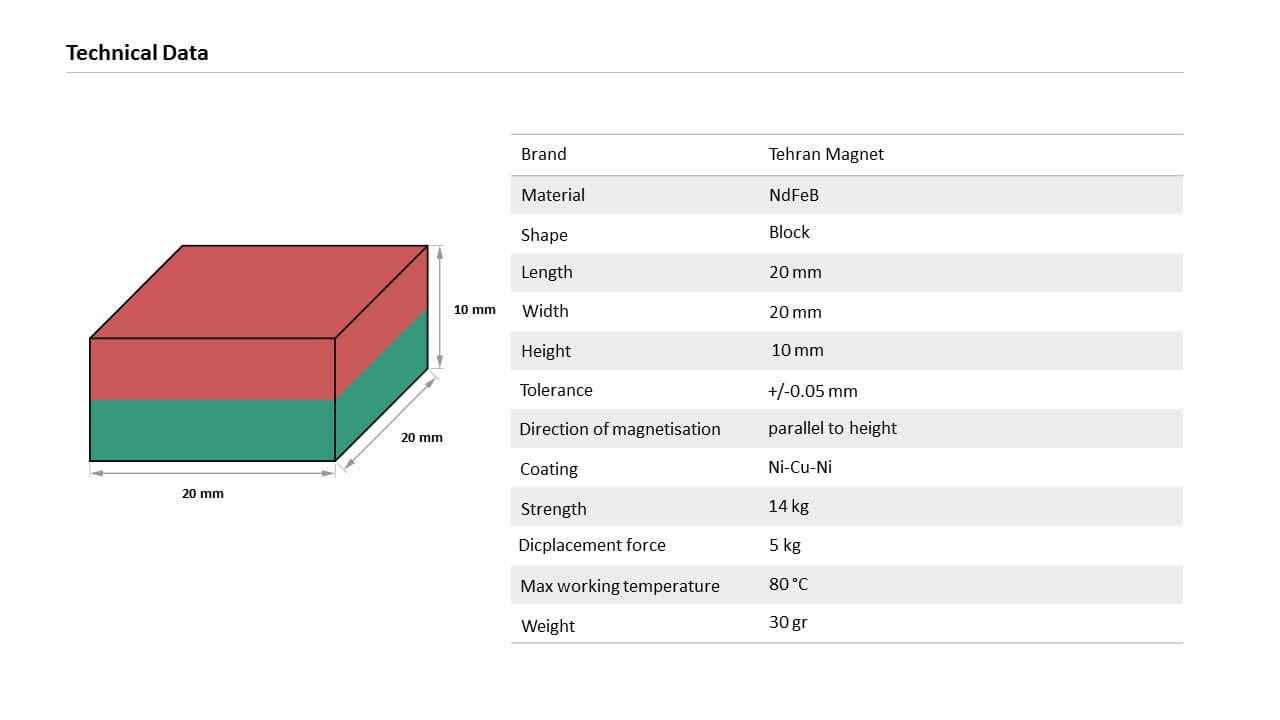Select the 14 kg strength value
Screen dimensions: 1280x720
(x=788, y=506)
